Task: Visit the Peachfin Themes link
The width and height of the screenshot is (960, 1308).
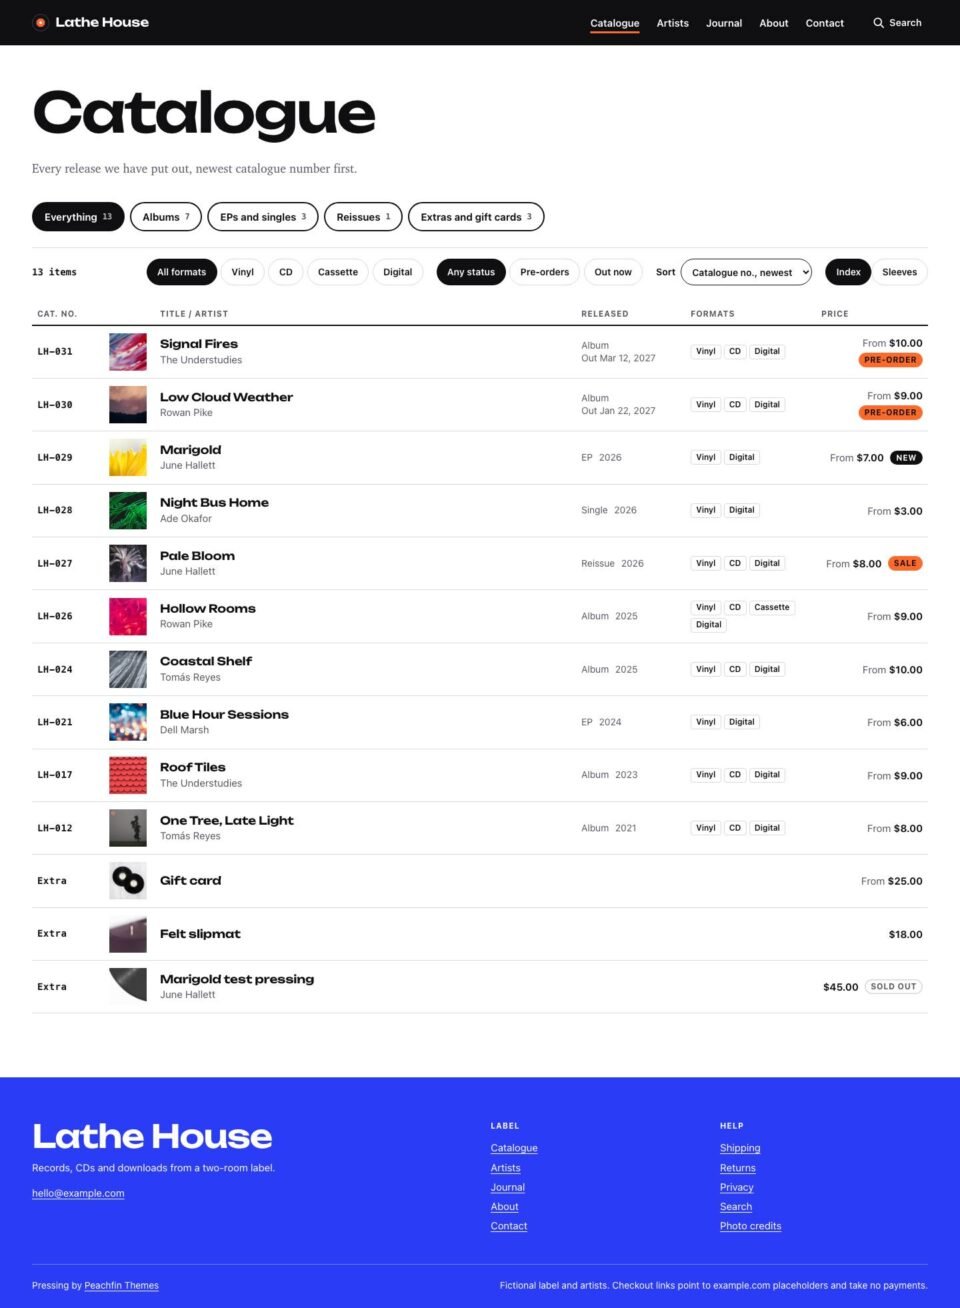Action: click(122, 1286)
